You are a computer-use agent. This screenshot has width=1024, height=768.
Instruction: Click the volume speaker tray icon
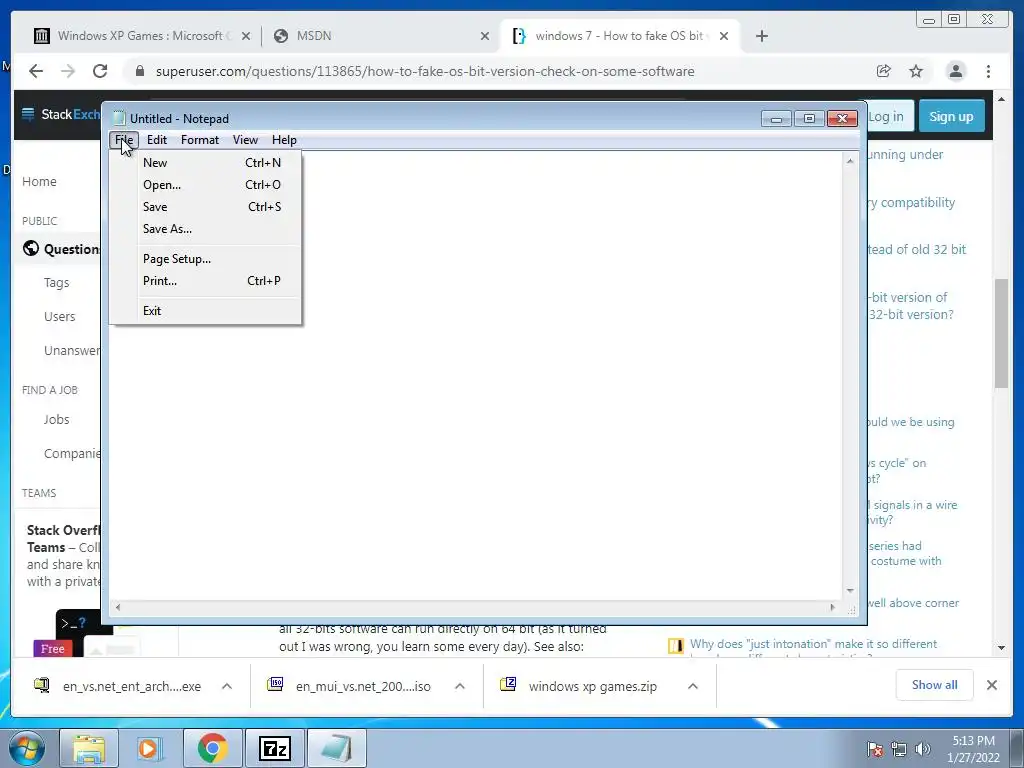point(923,749)
